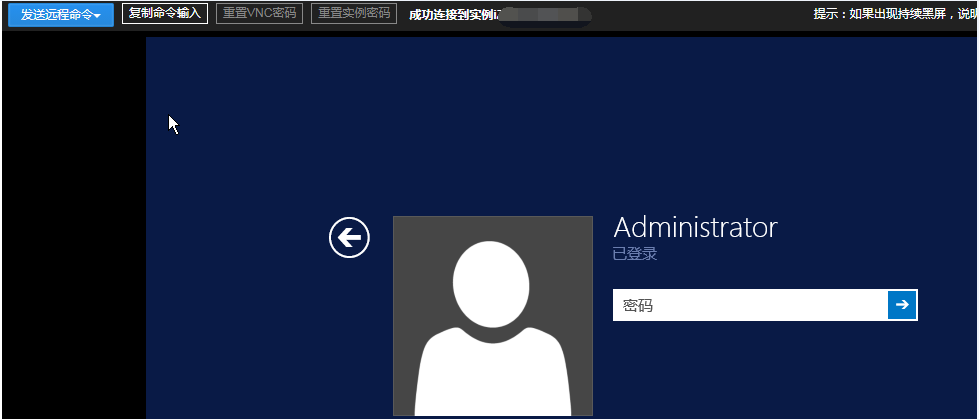Screen dimensions: 979x419
Task: Click the 成功连接到实例 status message
Action: pos(453,14)
